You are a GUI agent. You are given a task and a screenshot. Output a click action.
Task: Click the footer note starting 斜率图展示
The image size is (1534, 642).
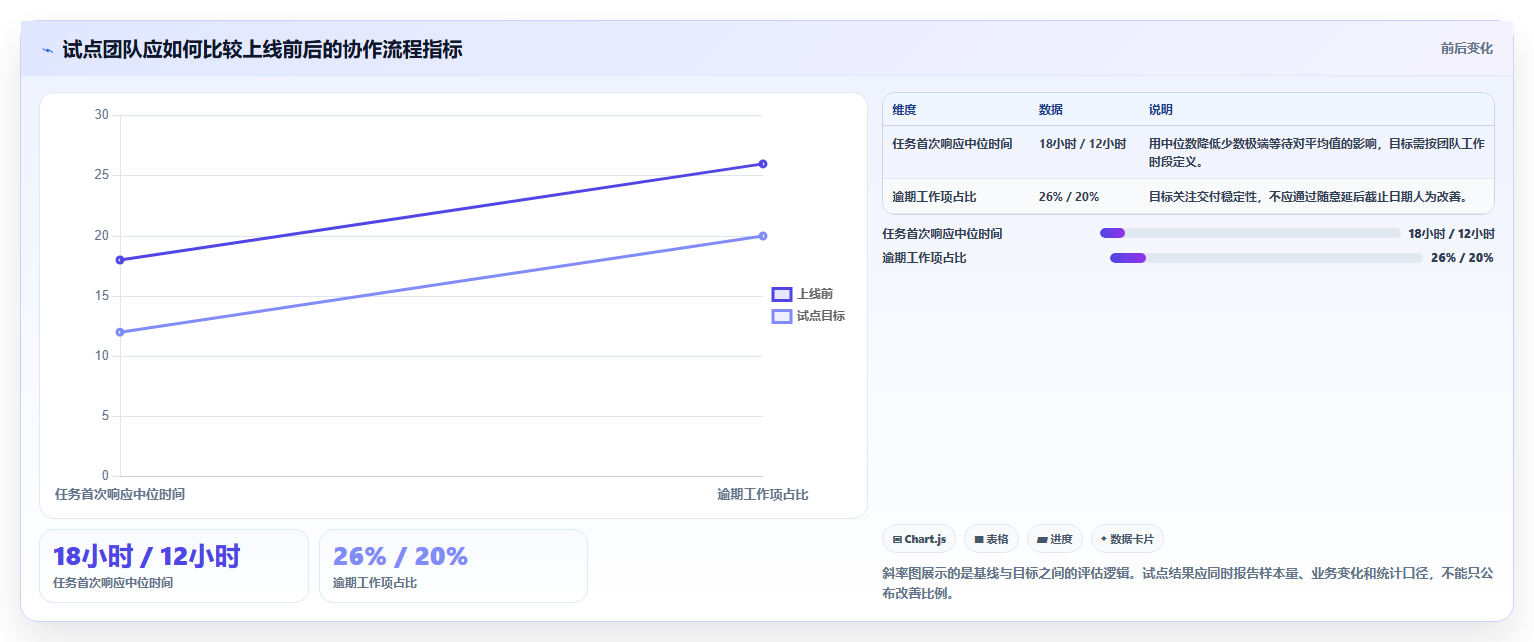[x=1188, y=584]
